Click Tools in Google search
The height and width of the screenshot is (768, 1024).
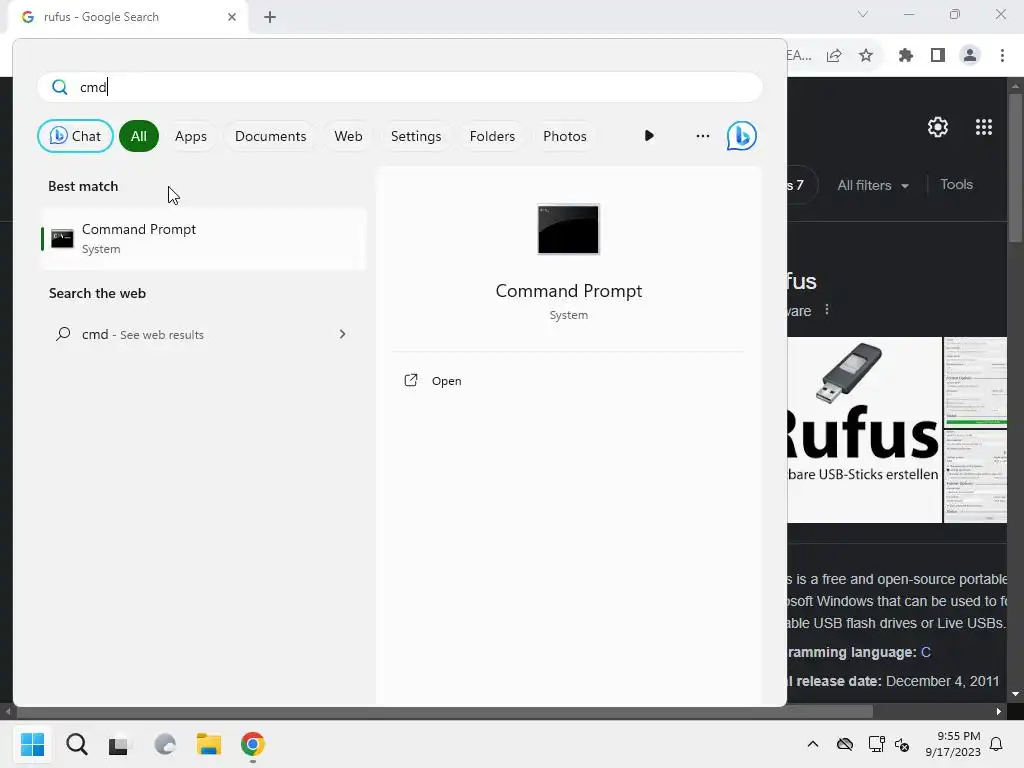point(957,185)
